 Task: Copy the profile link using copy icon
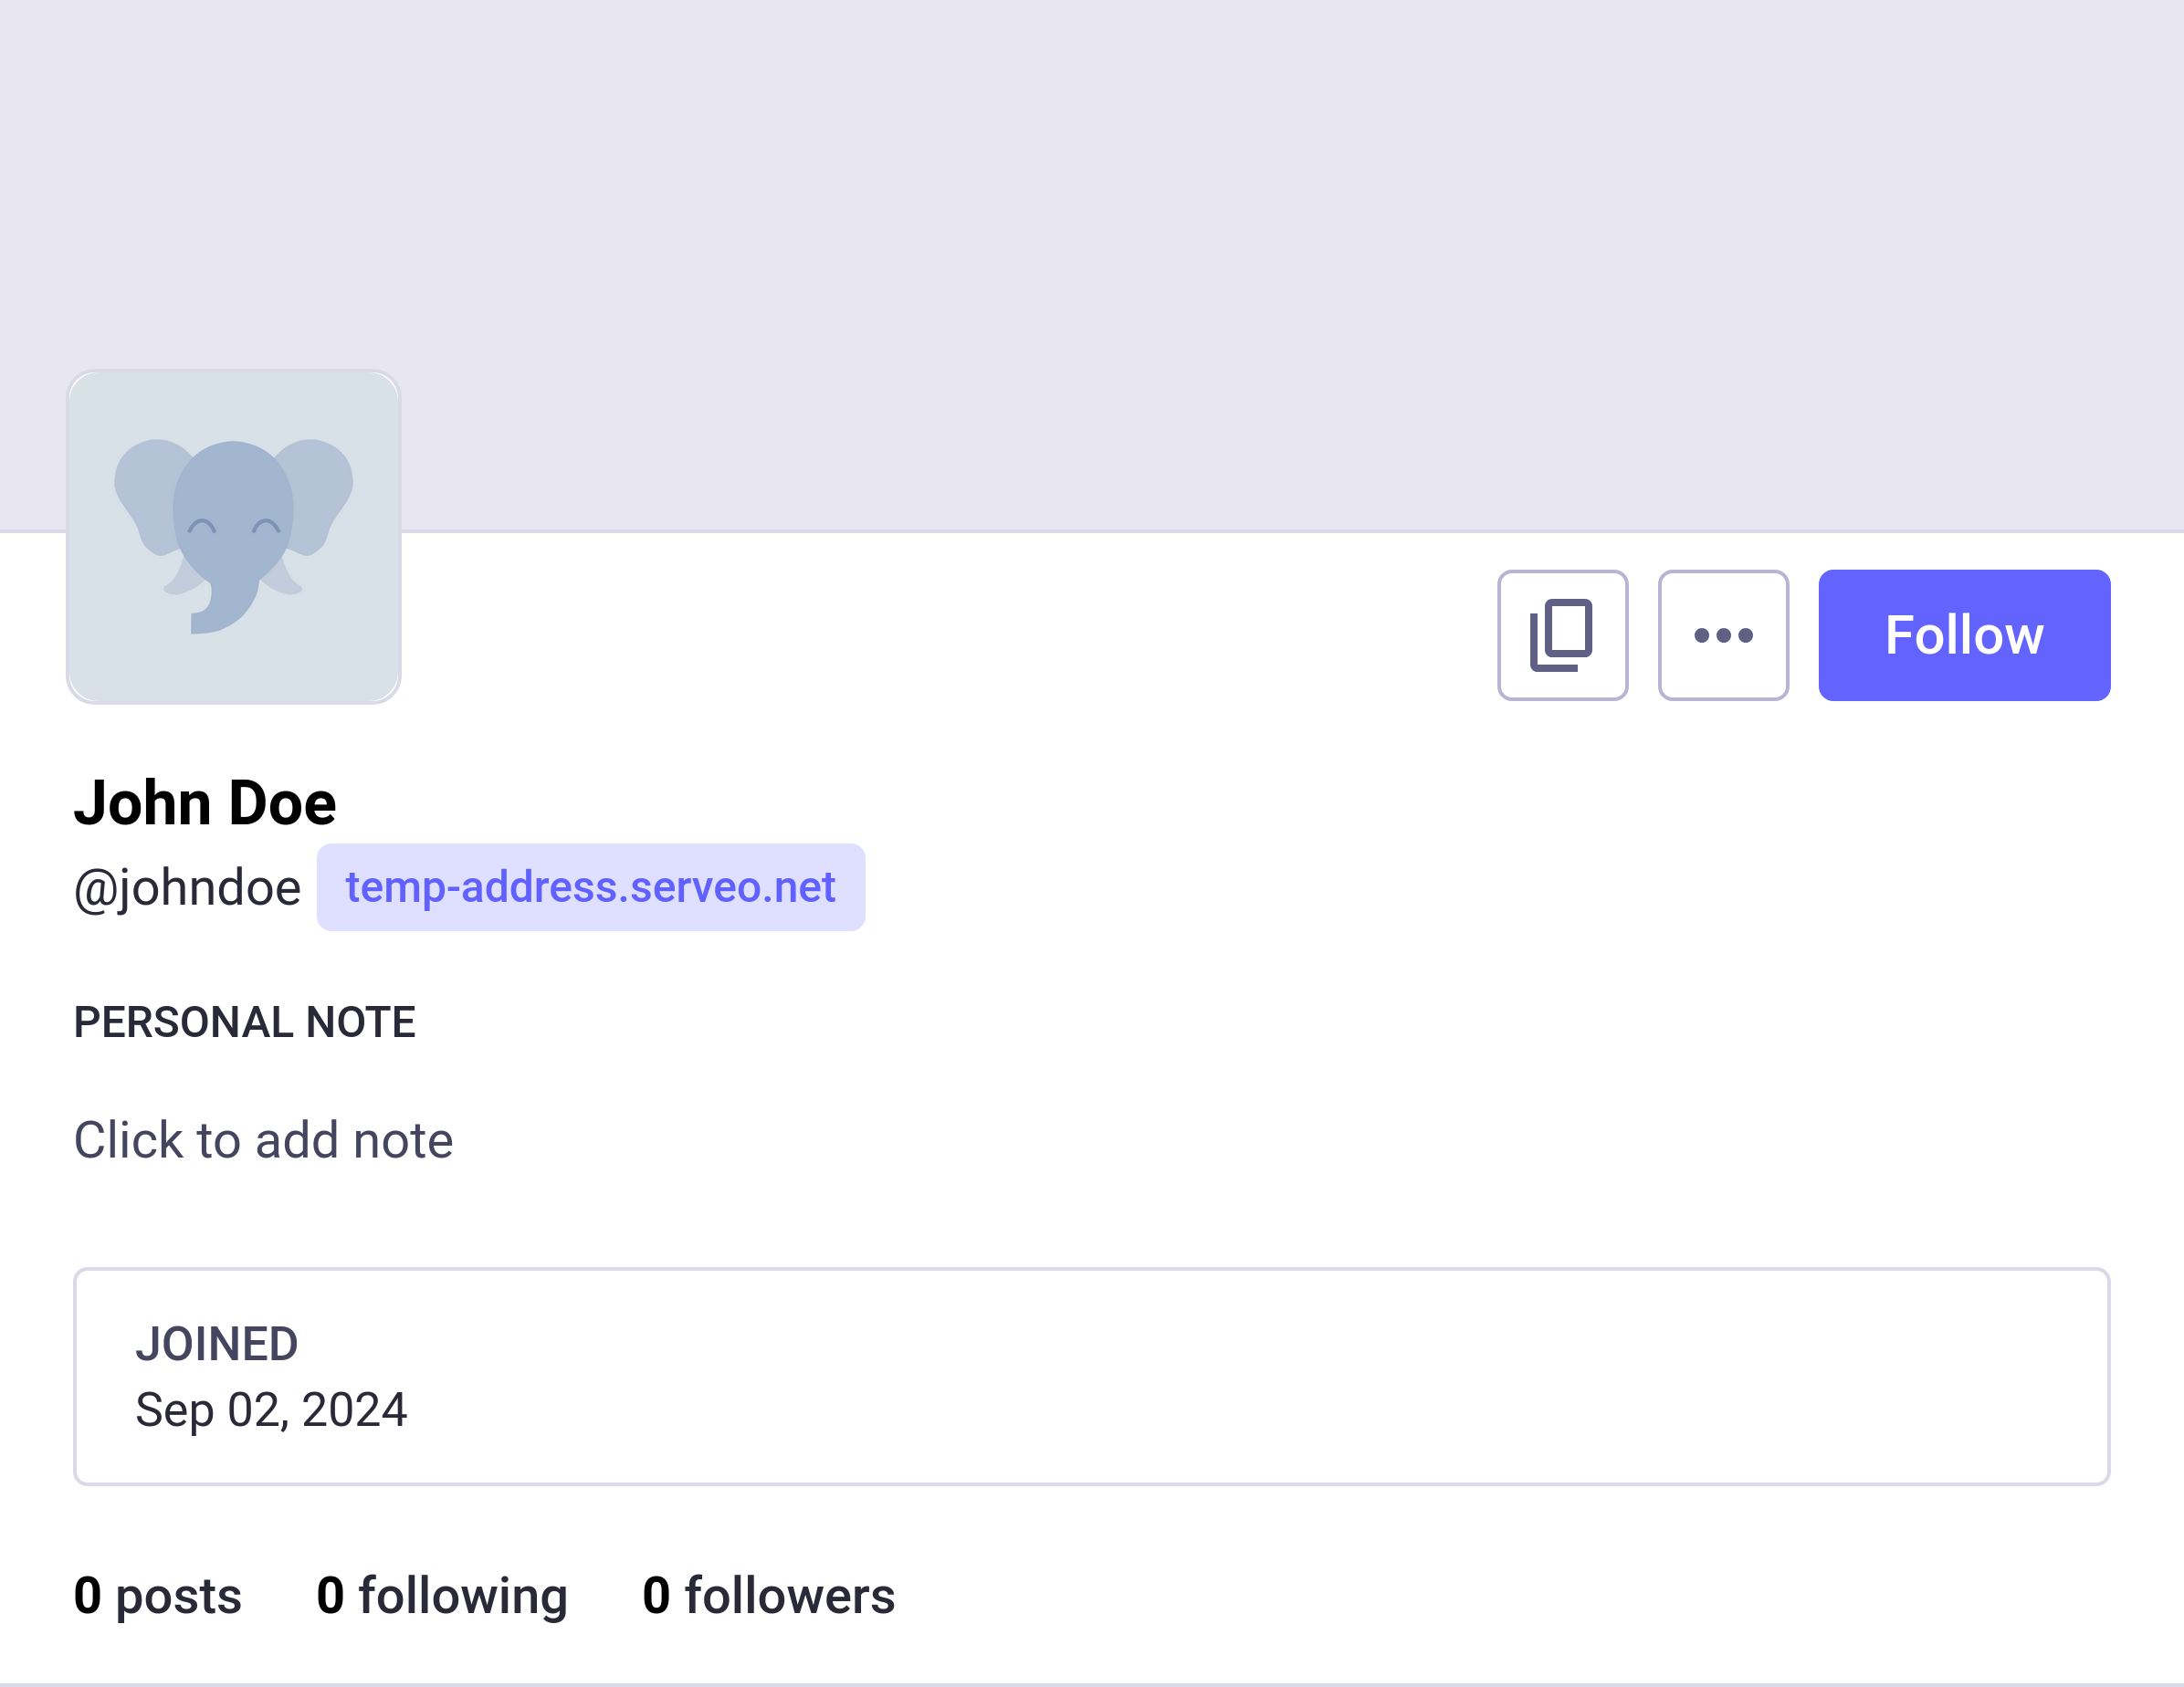[x=1563, y=634]
